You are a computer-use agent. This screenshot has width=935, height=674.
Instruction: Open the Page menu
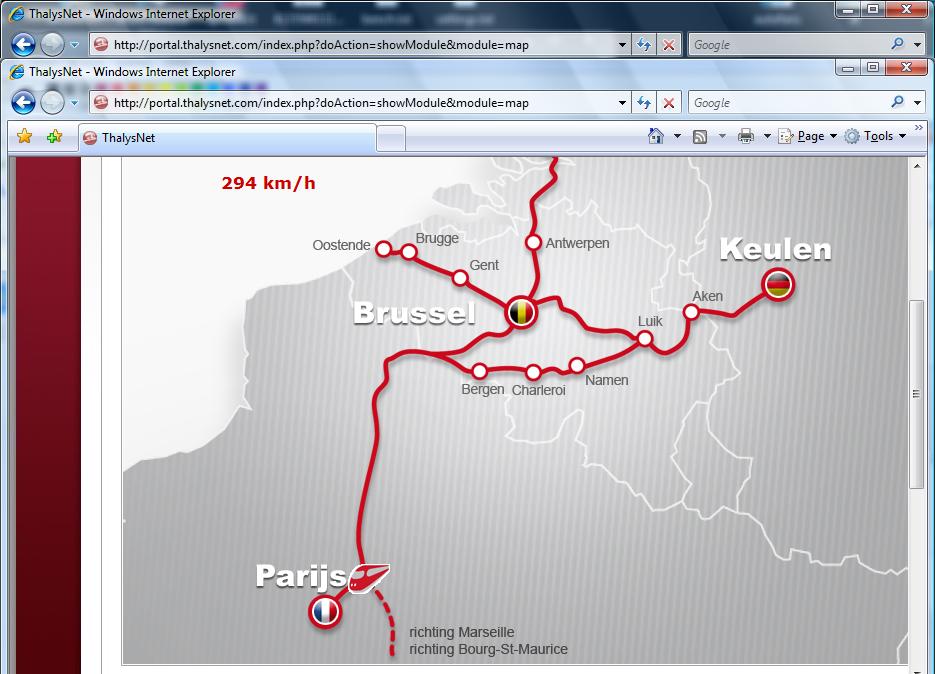click(808, 136)
